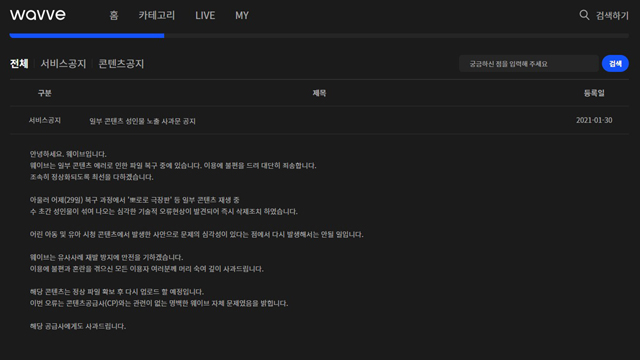Select the 전체 notice tab
Viewport: 640px width, 360px height.
point(19,64)
